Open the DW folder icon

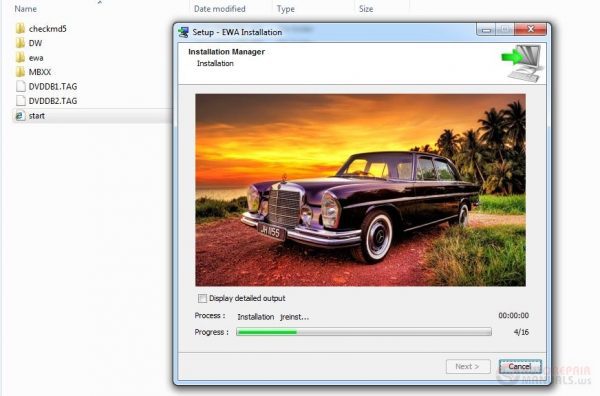(20, 43)
